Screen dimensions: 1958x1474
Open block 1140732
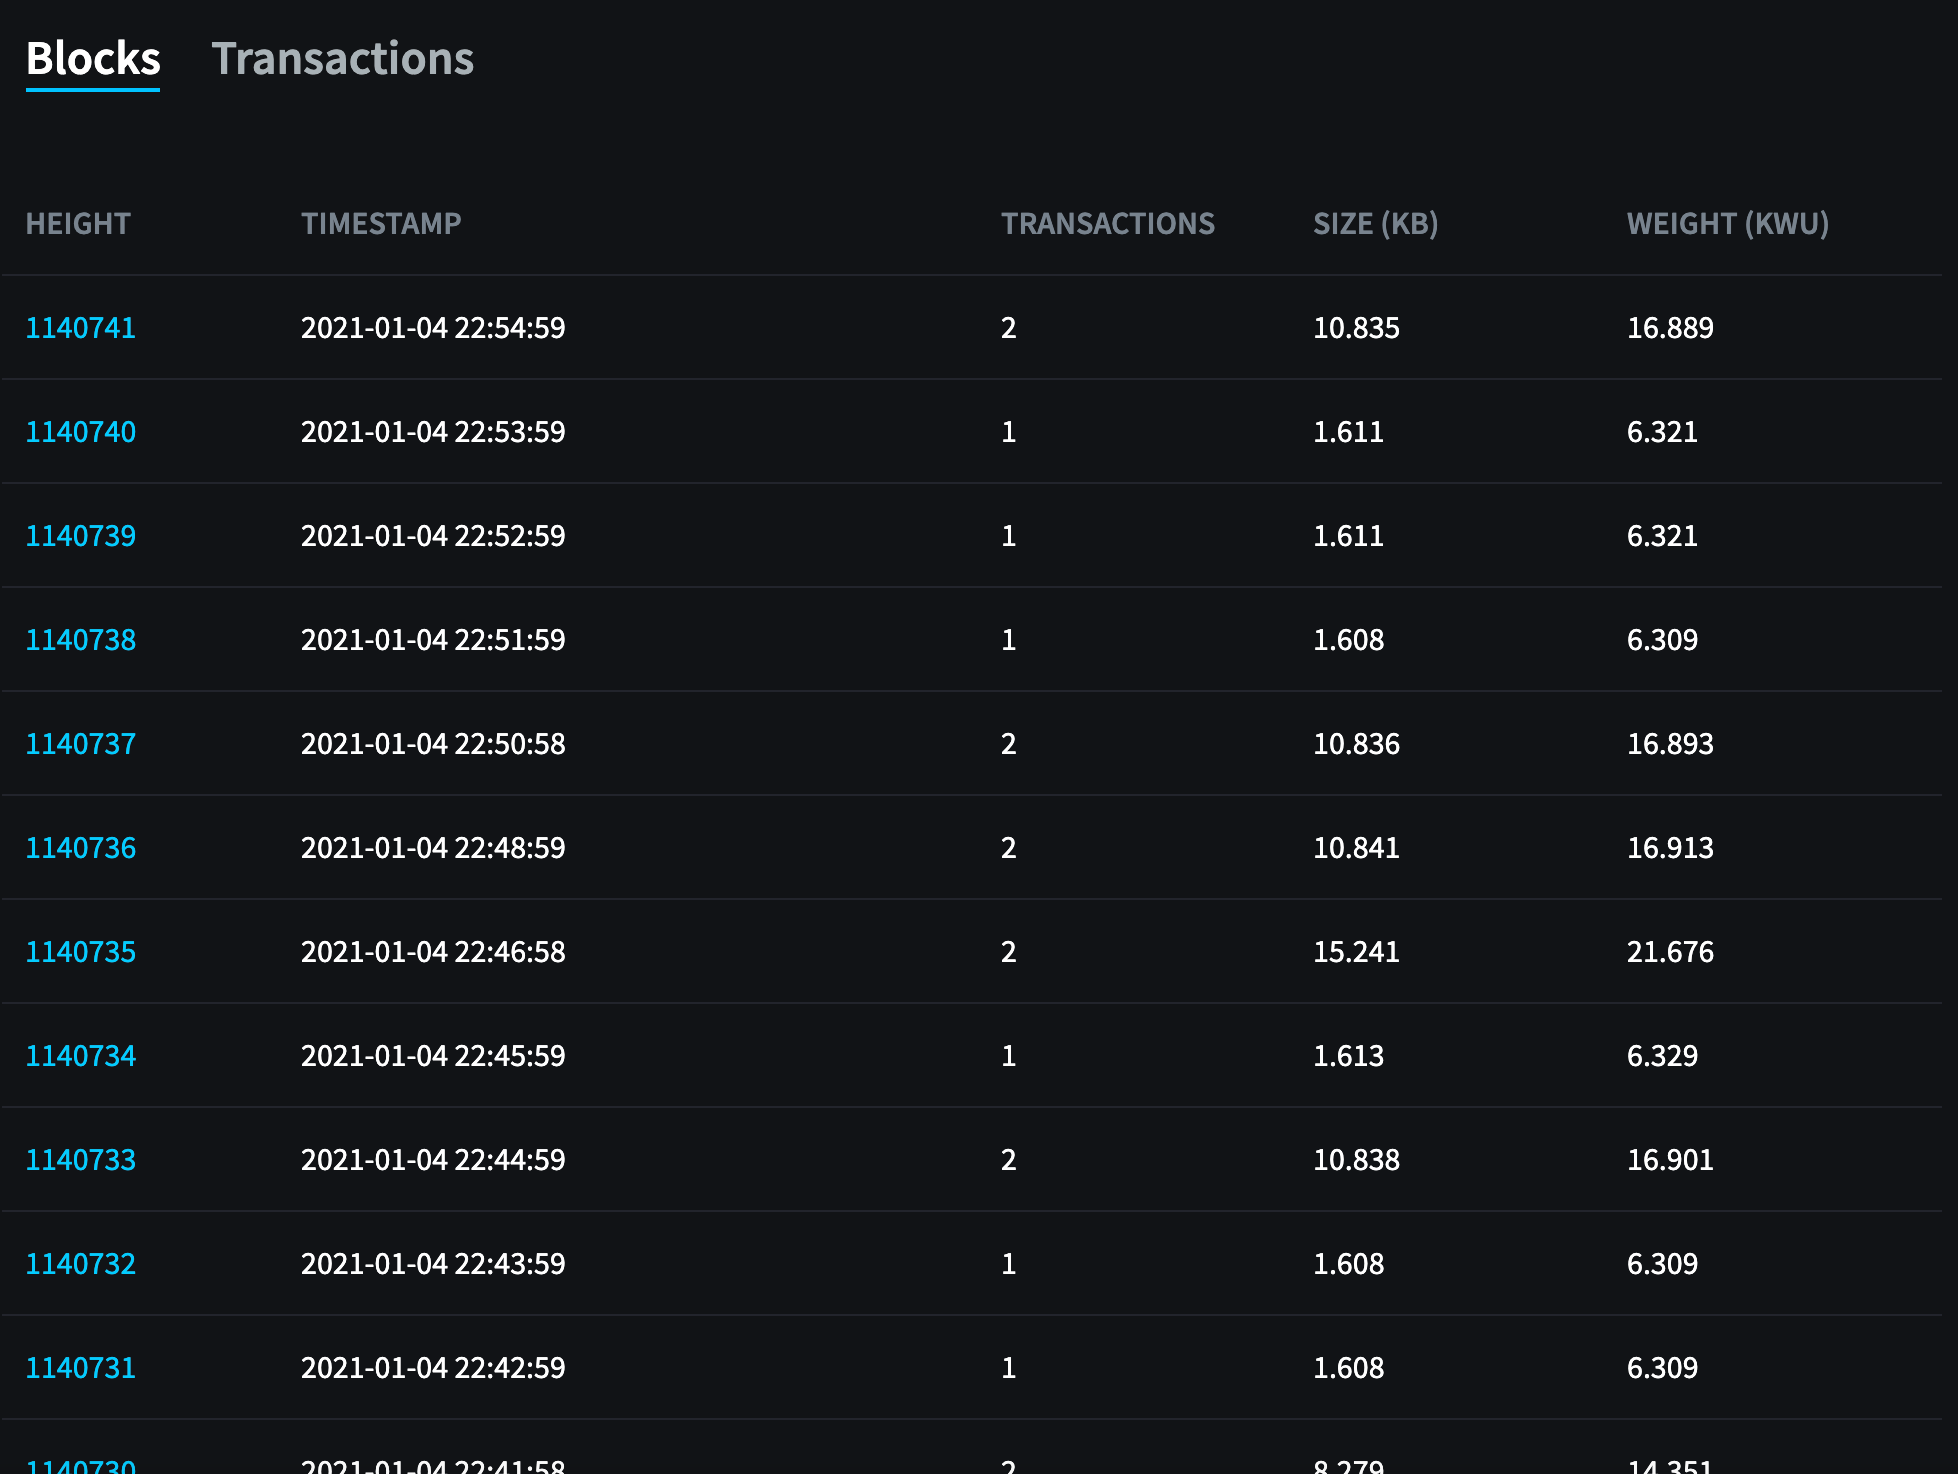coord(80,1263)
